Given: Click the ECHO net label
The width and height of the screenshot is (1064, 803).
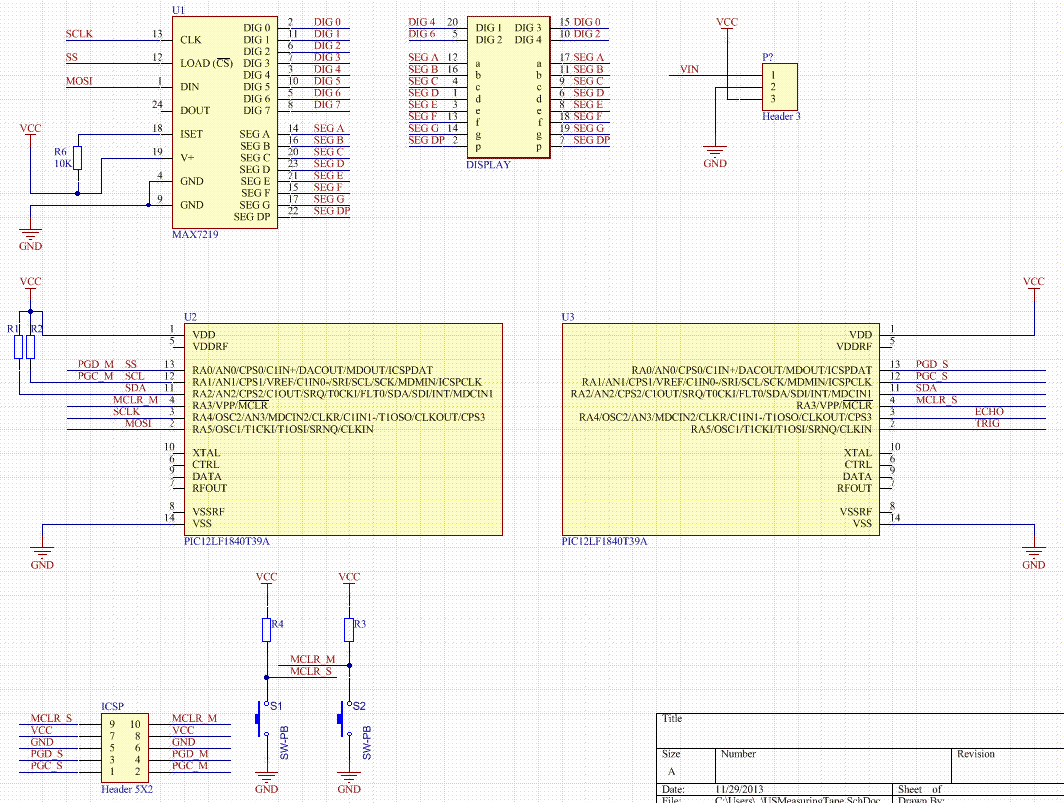Looking at the screenshot, I should (988, 411).
